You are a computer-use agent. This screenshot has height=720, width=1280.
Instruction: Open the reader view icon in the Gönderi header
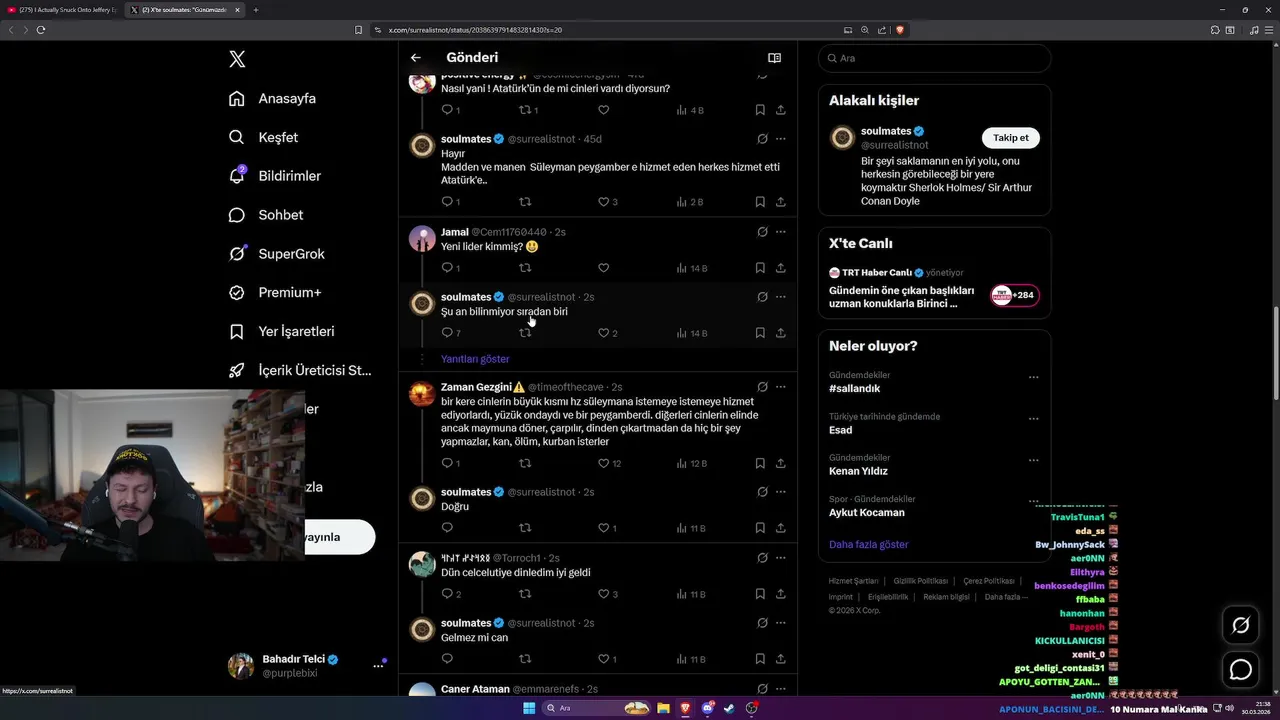(x=774, y=58)
